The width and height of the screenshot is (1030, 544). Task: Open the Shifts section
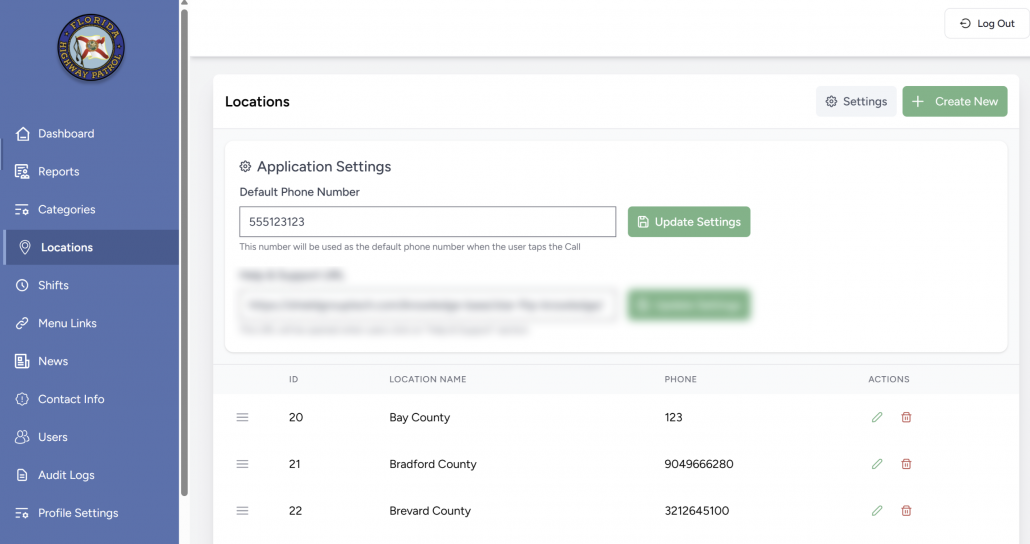pyautogui.click(x=53, y=286)
